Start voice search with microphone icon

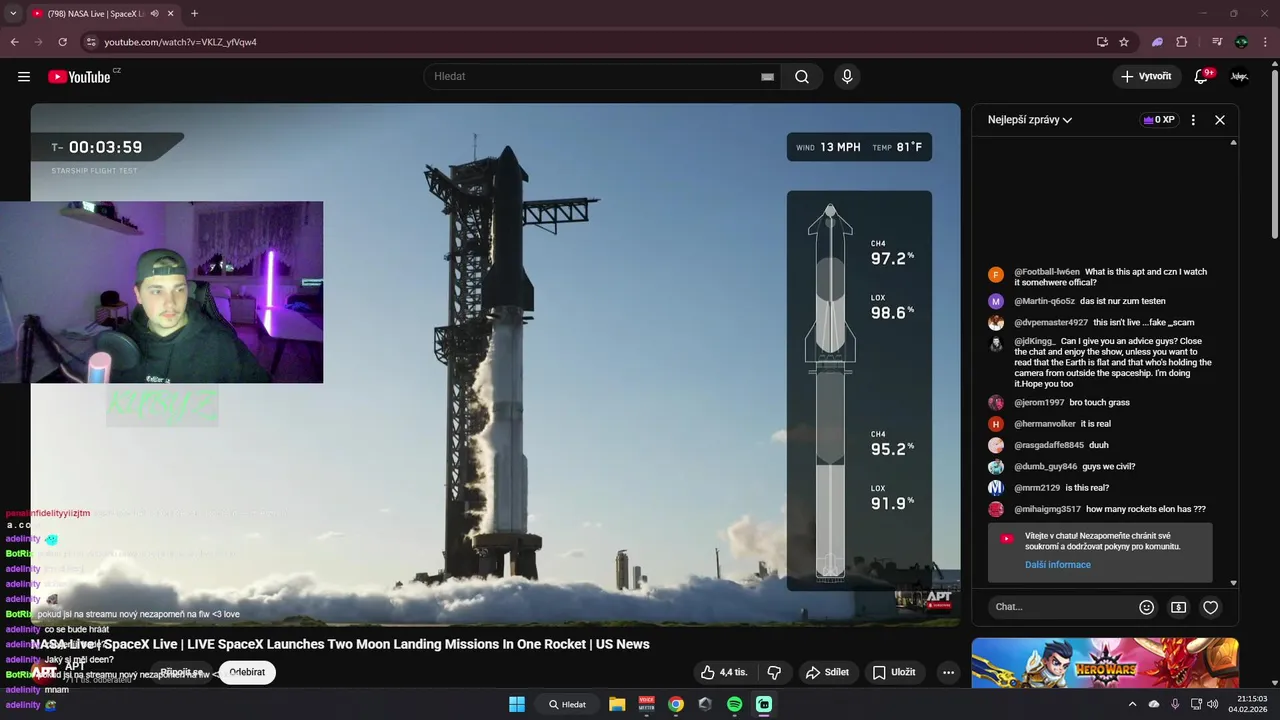click(x=847, y=77)
